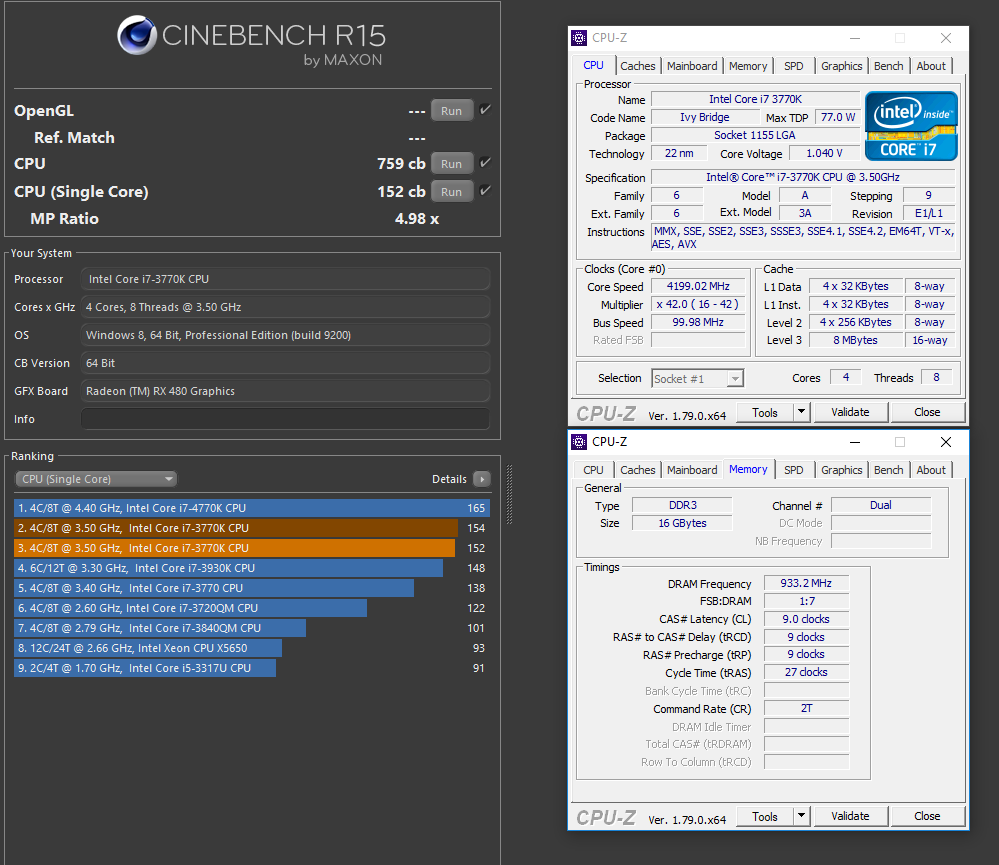Click the MP Ratio value 4.98 x
The image size is (999, 865).
pos(417,219)
